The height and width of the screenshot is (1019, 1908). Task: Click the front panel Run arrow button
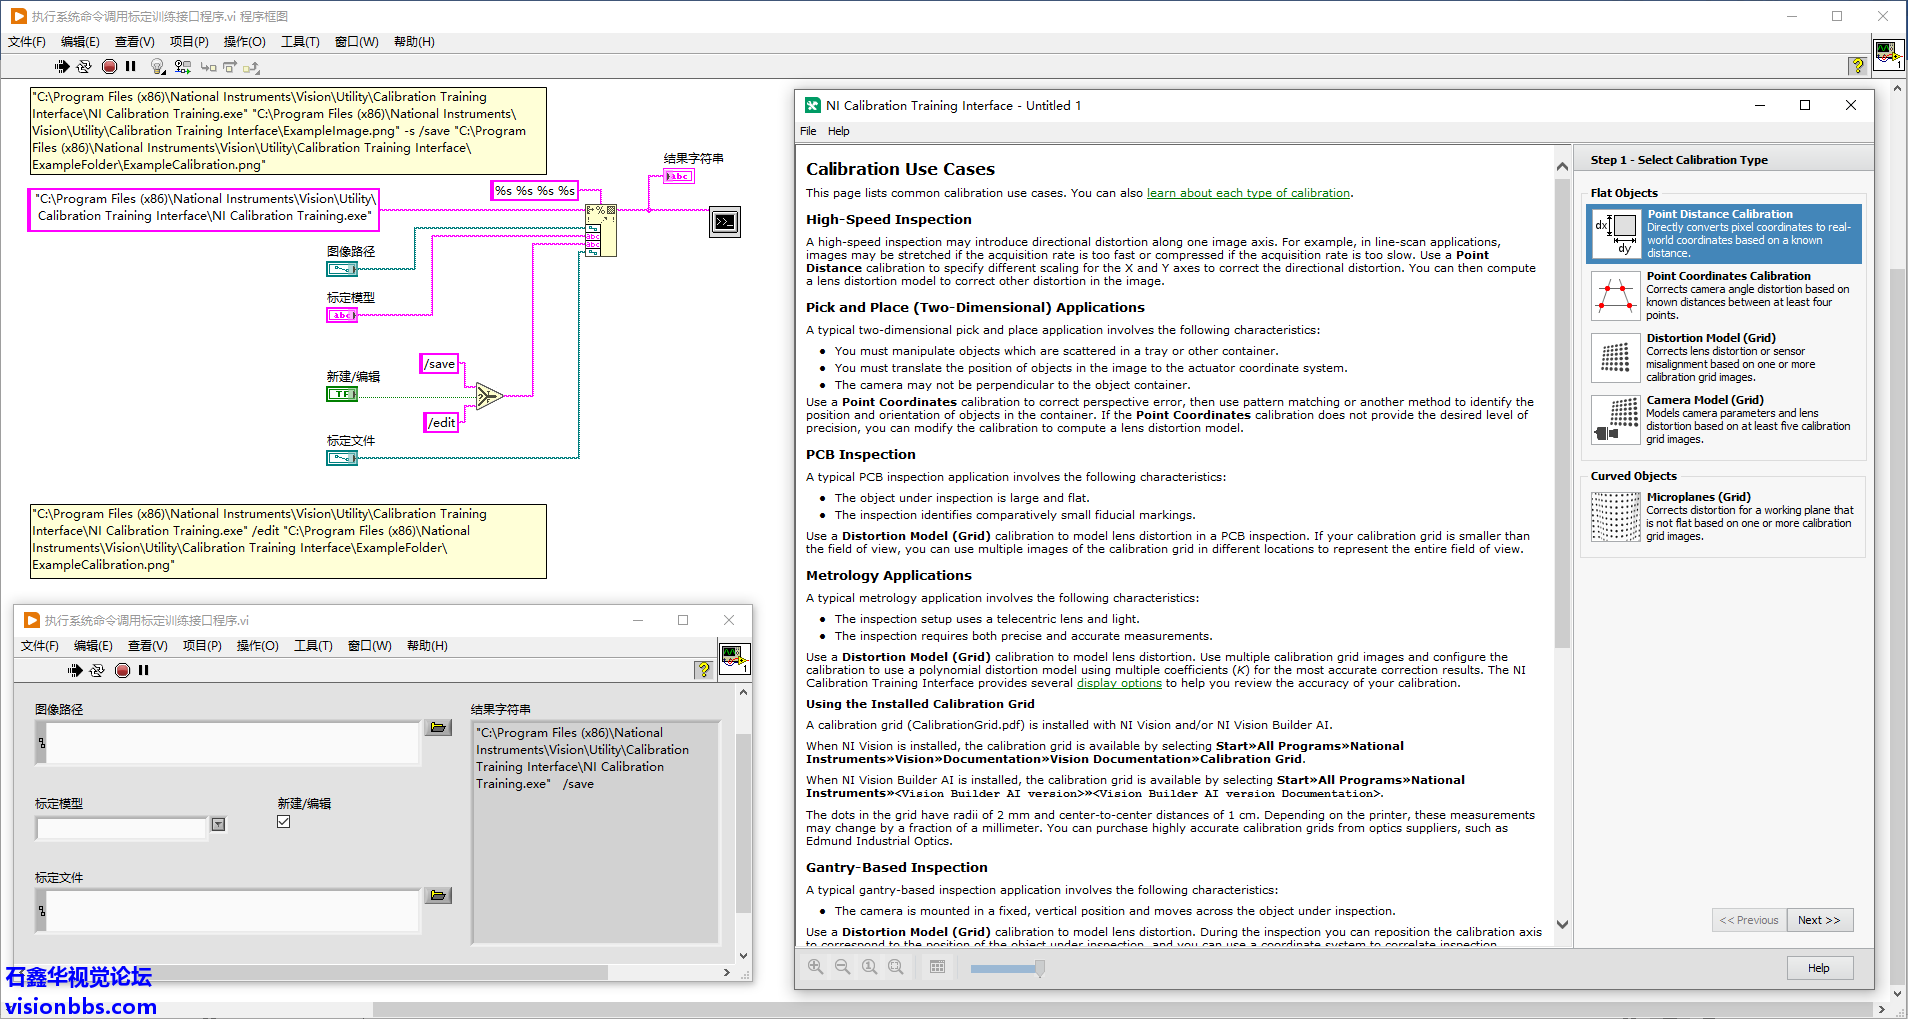(x=75, y=670)
